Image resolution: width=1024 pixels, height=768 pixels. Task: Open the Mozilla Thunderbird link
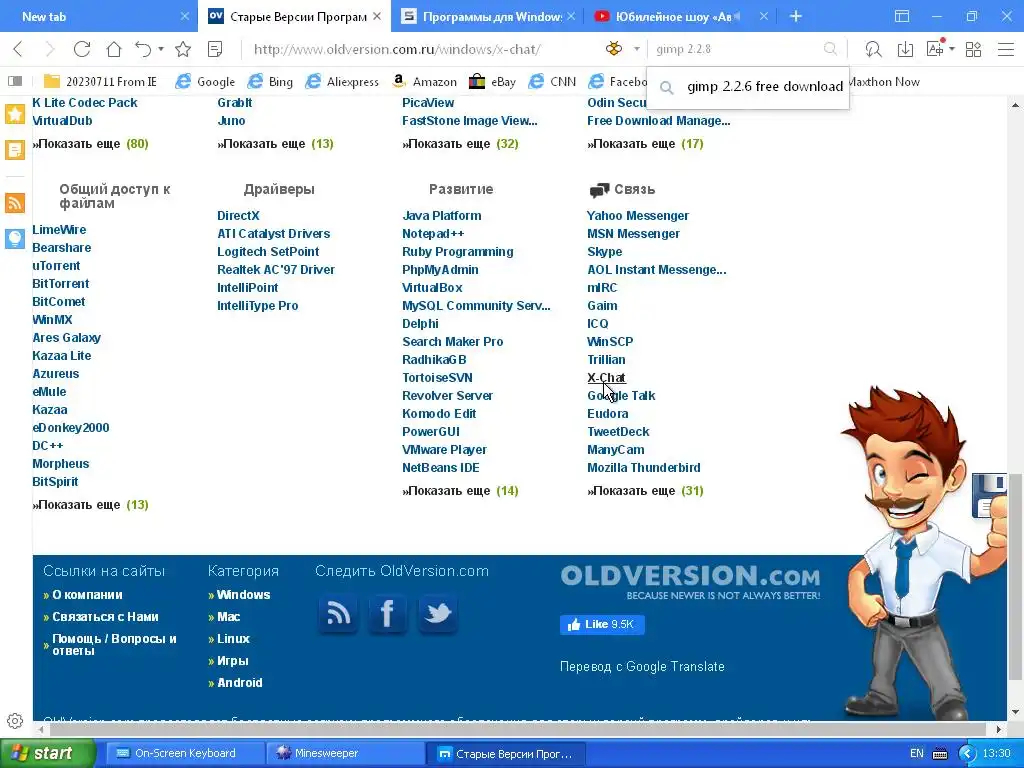(643, 468)
